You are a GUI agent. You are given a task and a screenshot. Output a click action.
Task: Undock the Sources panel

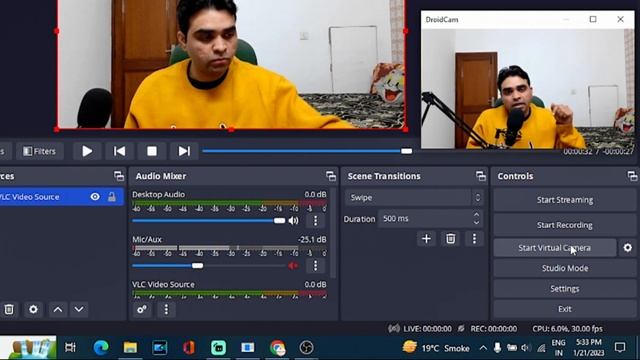pyautogui.click(x=119, y=176)
